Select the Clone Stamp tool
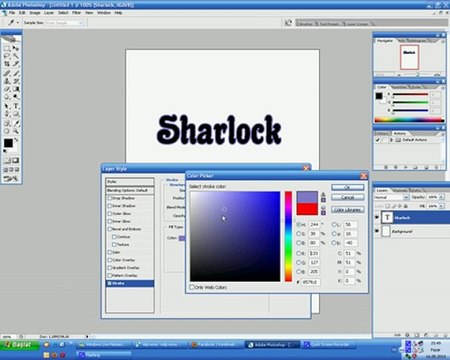The width and height of the screenshot is (450, 360). click(x=7, y=81)
